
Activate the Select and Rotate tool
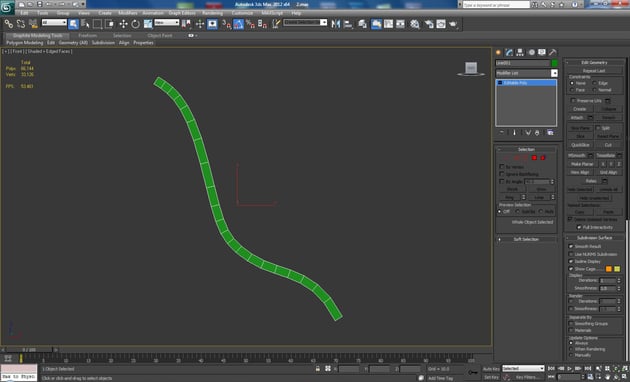coord(135,24)
